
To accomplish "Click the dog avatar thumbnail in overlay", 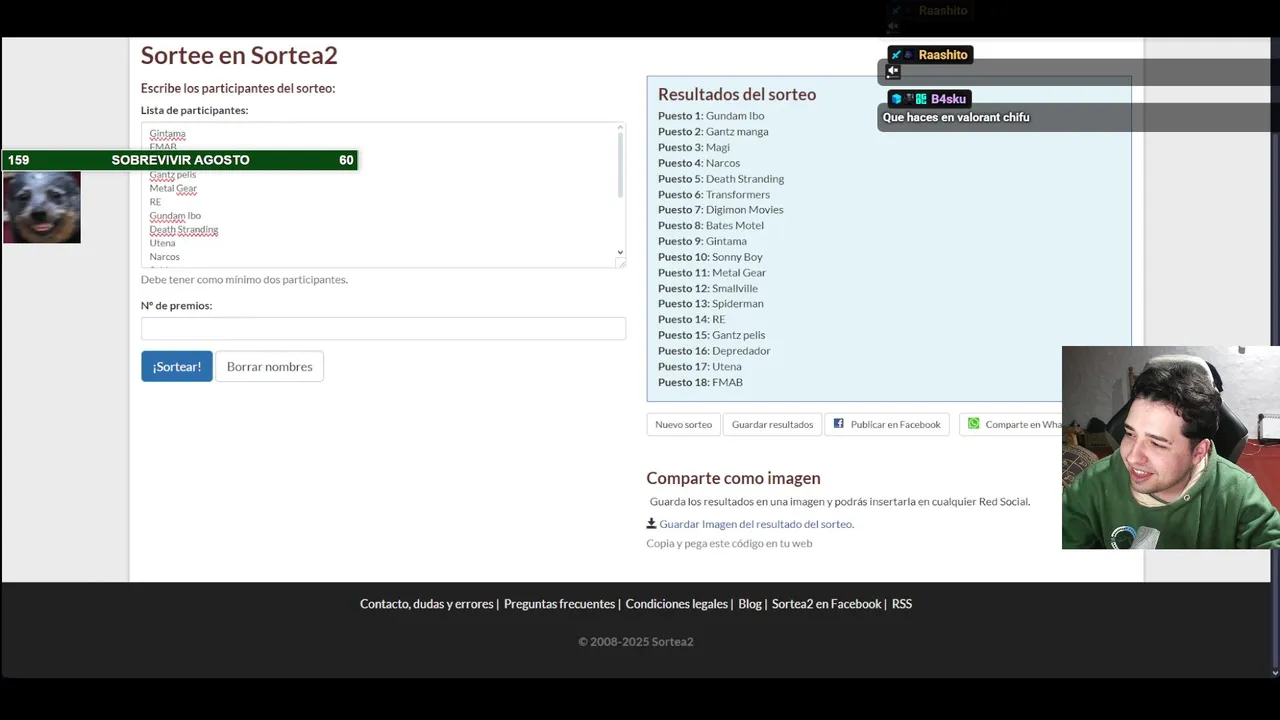I will 42,207.
